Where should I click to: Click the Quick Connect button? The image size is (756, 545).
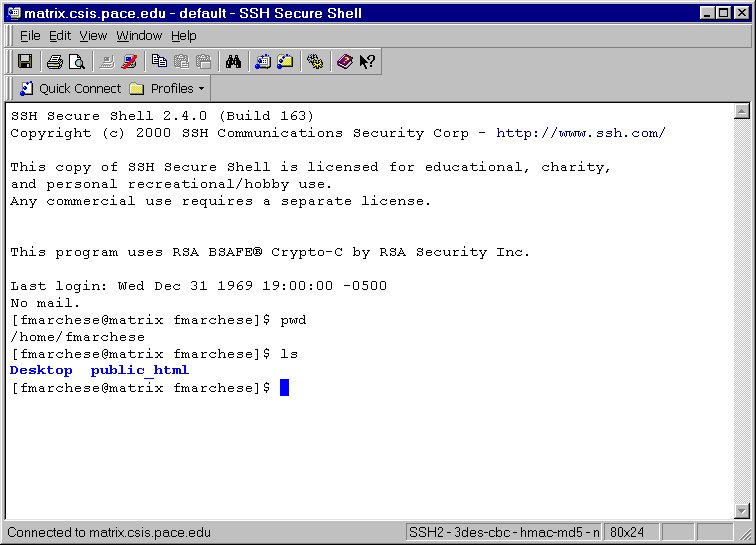click(70, 89)
